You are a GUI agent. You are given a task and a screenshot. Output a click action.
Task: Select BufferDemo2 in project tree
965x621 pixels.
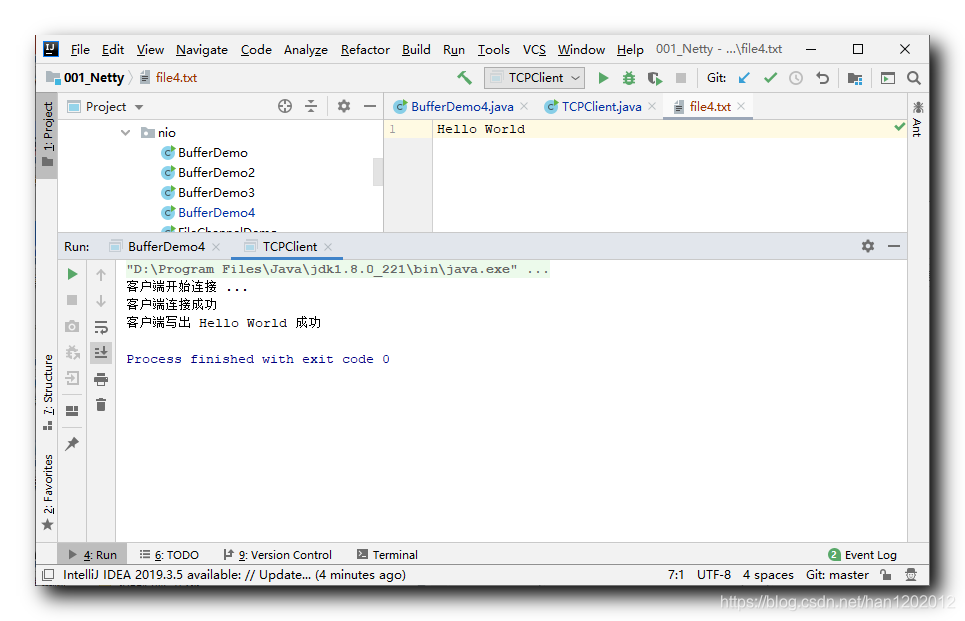(x=216, y=172)
